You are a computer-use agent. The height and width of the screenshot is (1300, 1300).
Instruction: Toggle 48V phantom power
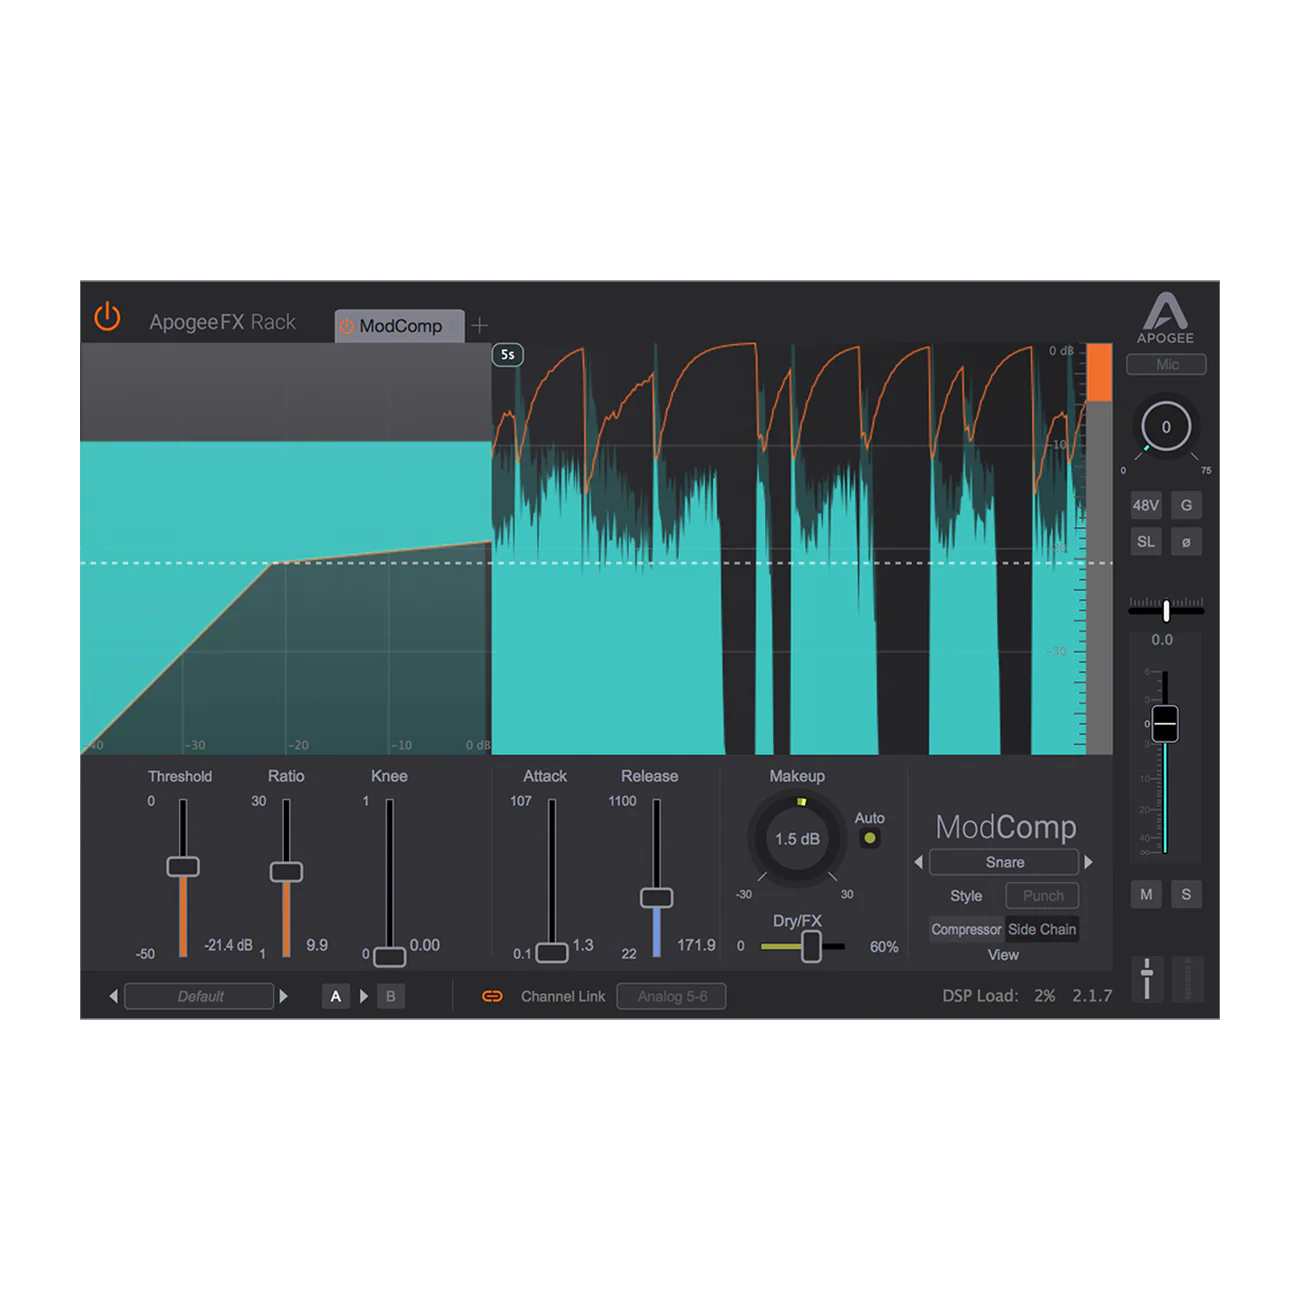1146,505
